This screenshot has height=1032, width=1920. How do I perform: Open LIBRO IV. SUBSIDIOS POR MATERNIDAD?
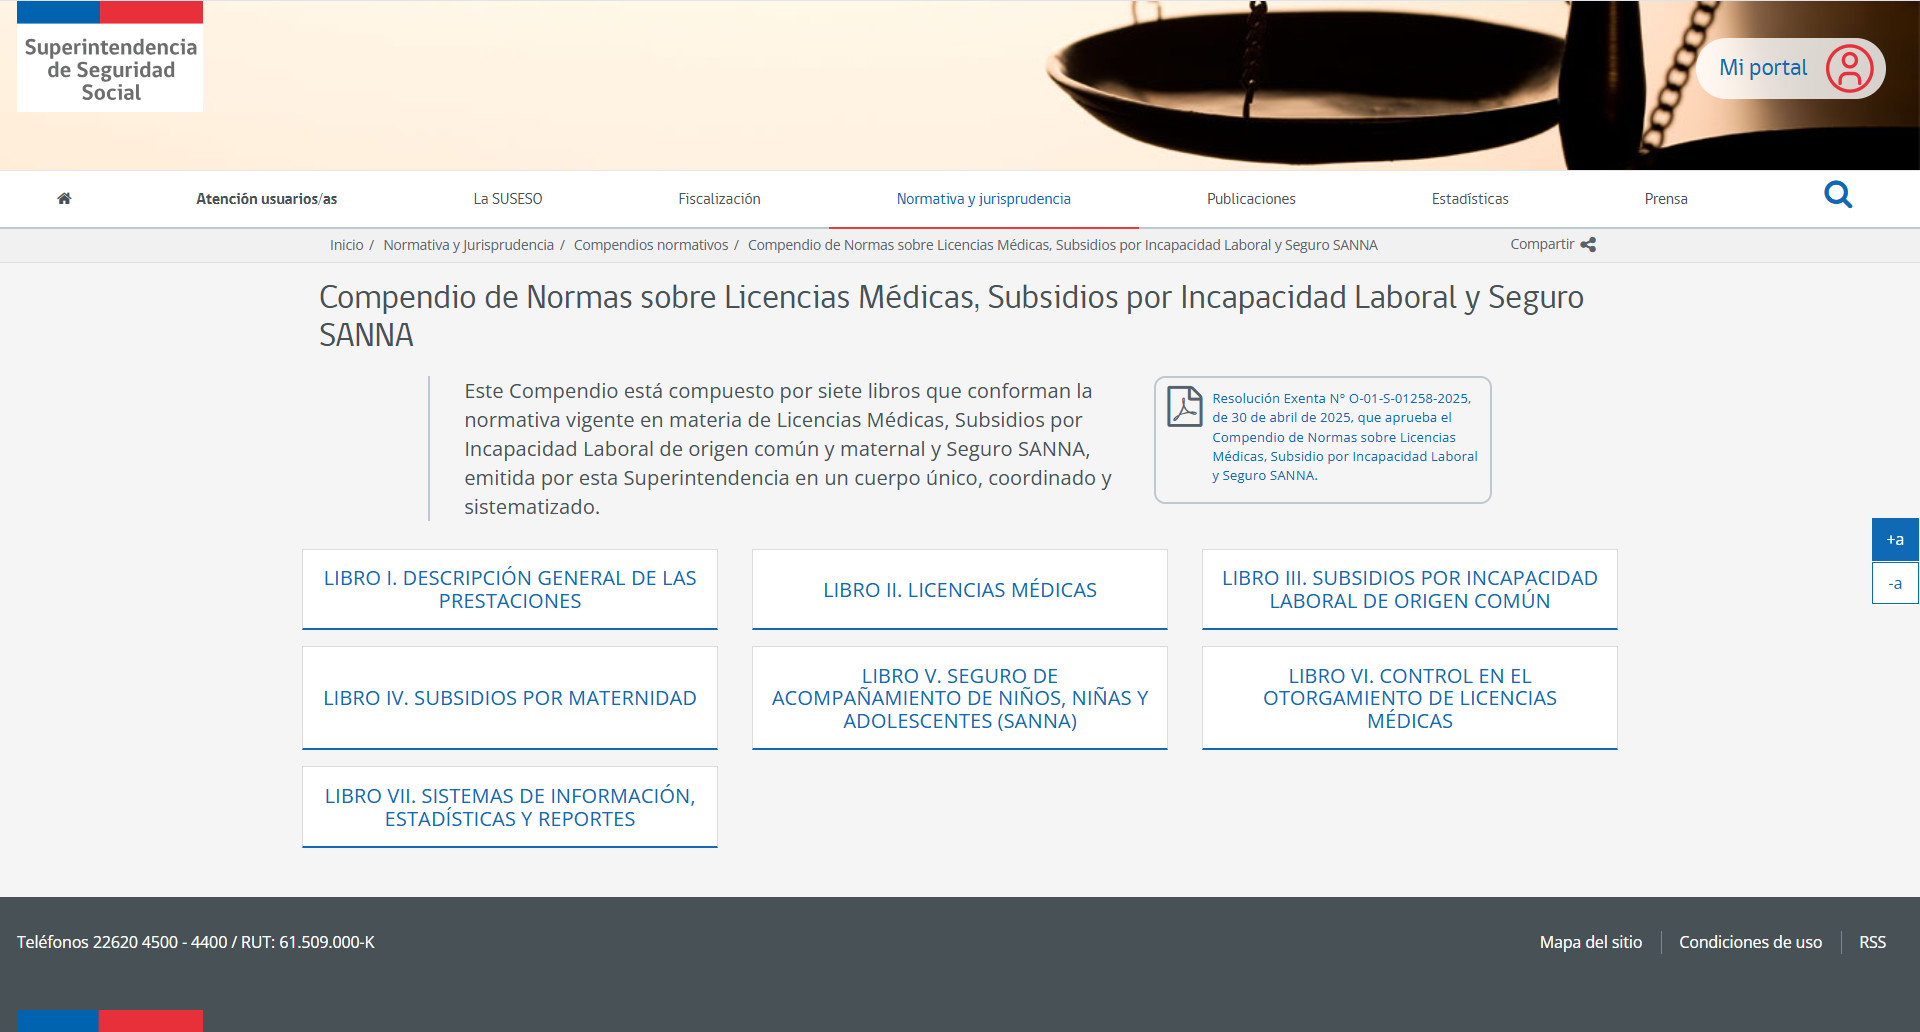pyautogui.click(x=509, y=698)
